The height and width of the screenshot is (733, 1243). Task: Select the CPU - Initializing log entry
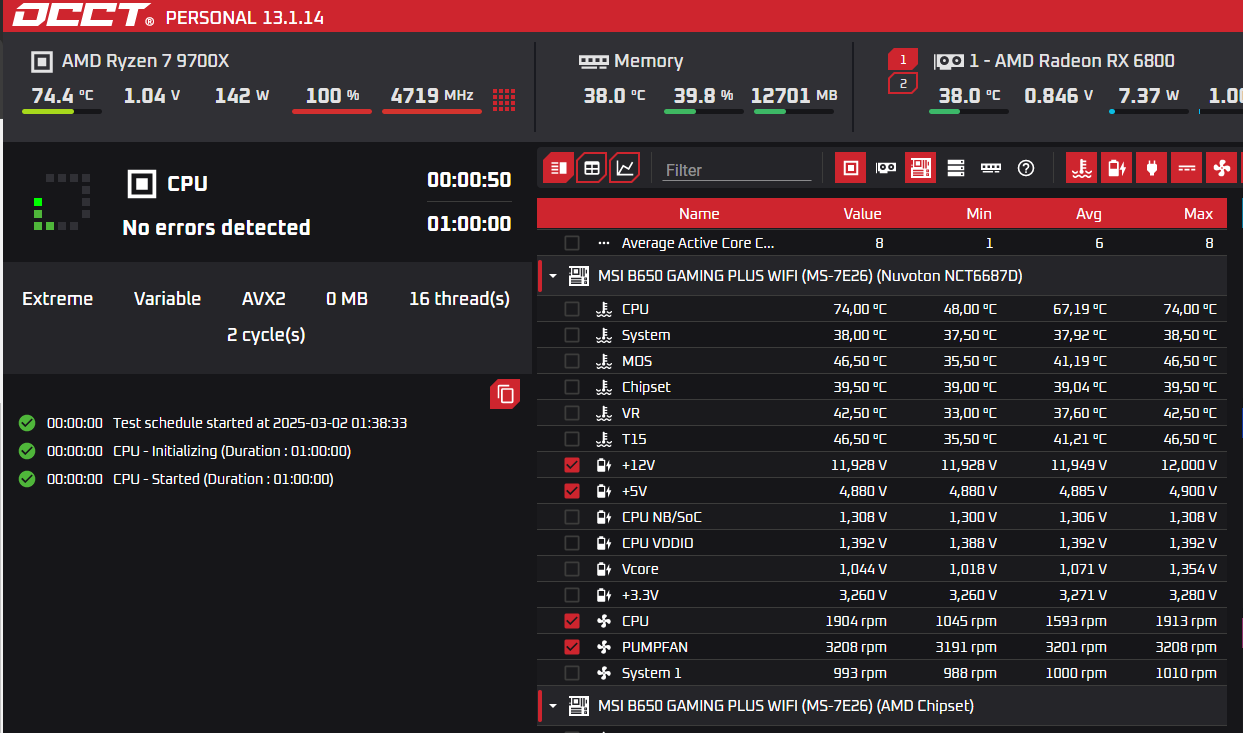click(199, 451)
